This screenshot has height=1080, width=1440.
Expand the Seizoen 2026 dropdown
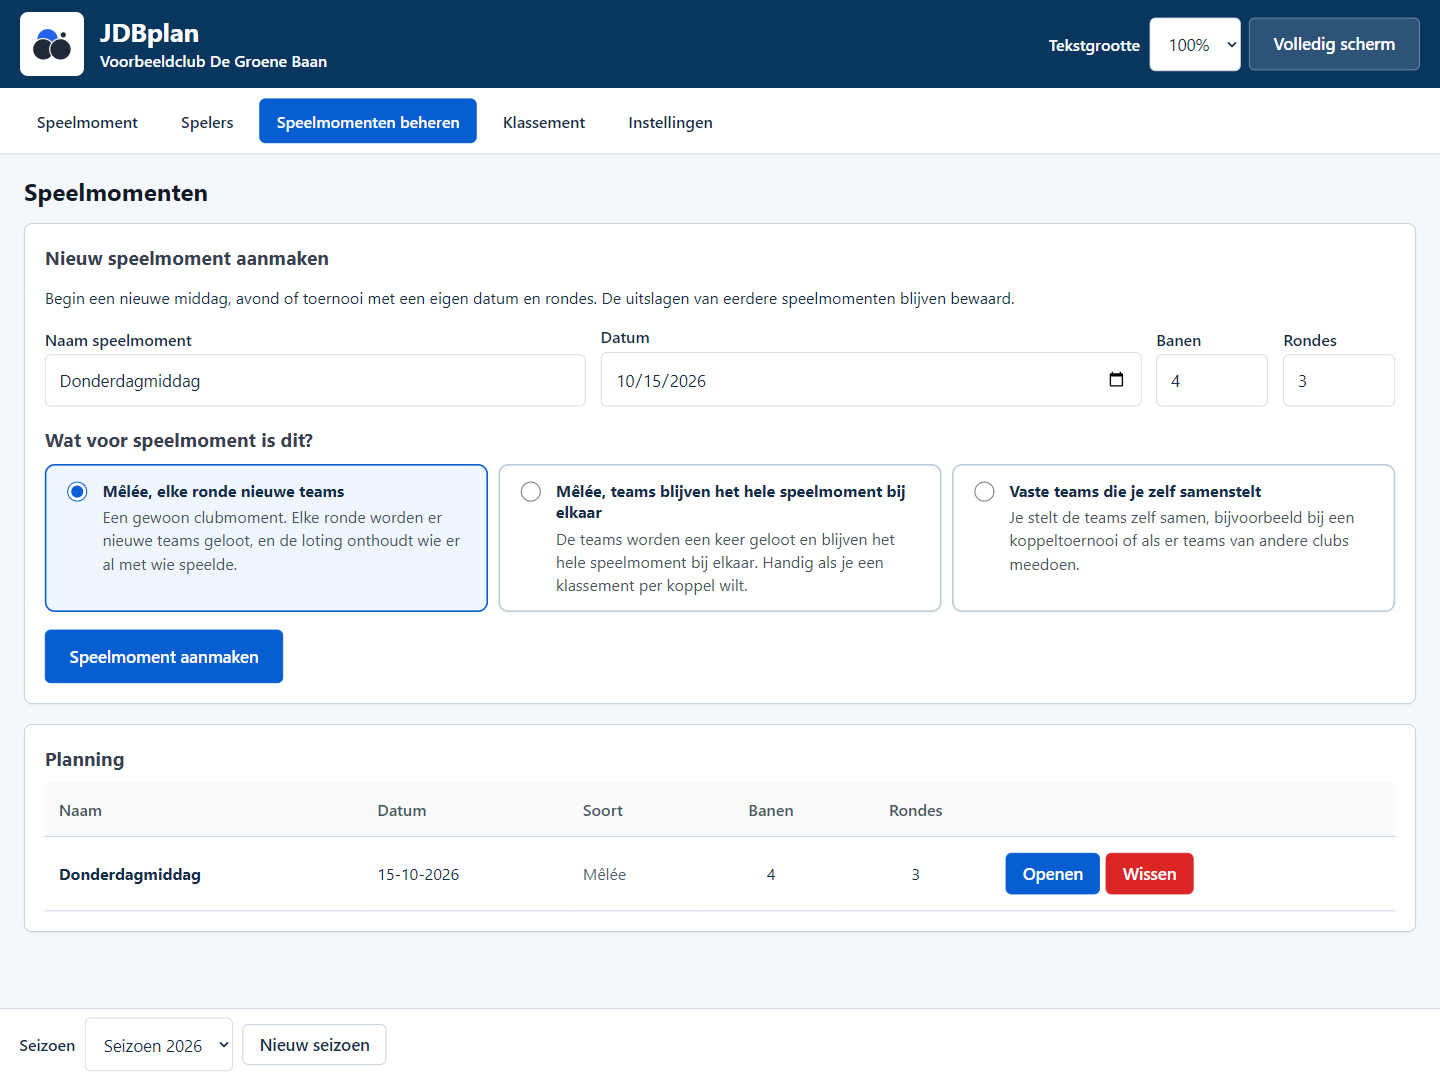(159, 1045)
